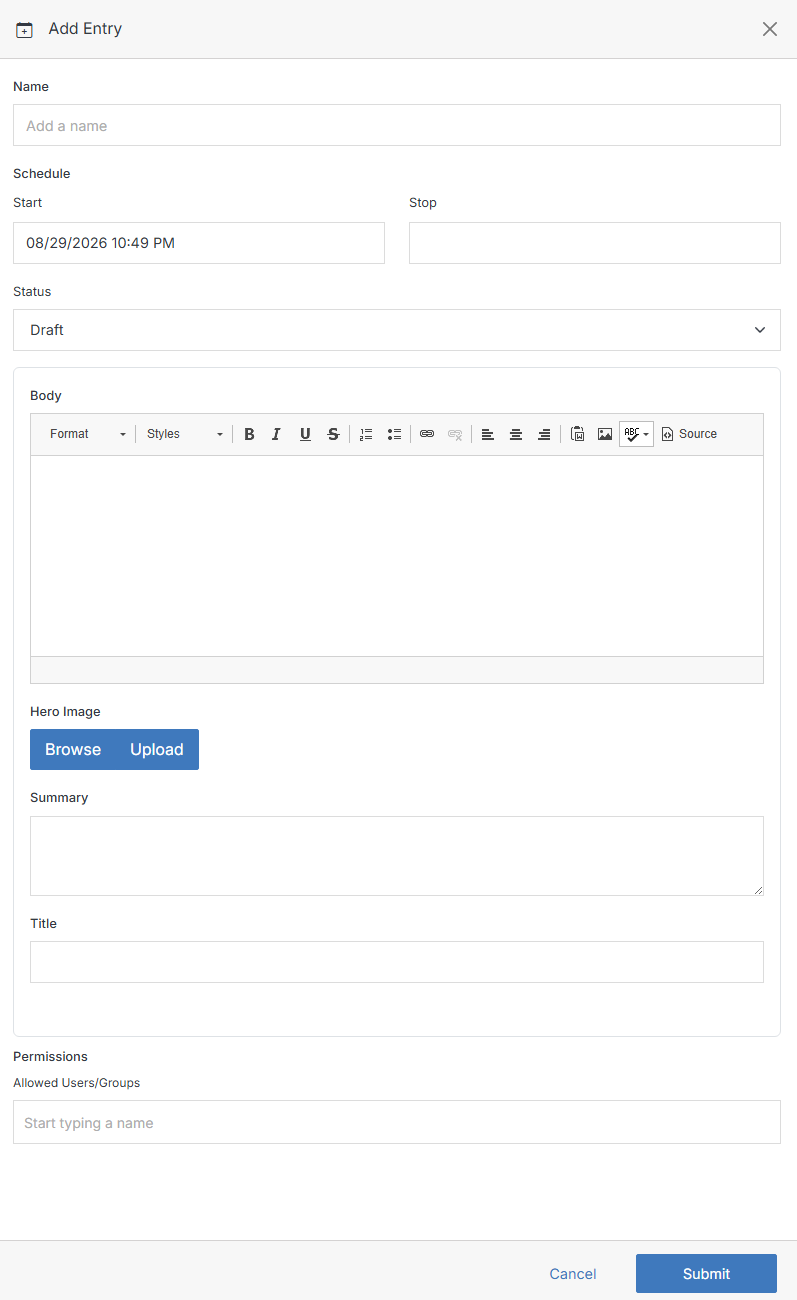Insert a bulleted list

point(394,434)
